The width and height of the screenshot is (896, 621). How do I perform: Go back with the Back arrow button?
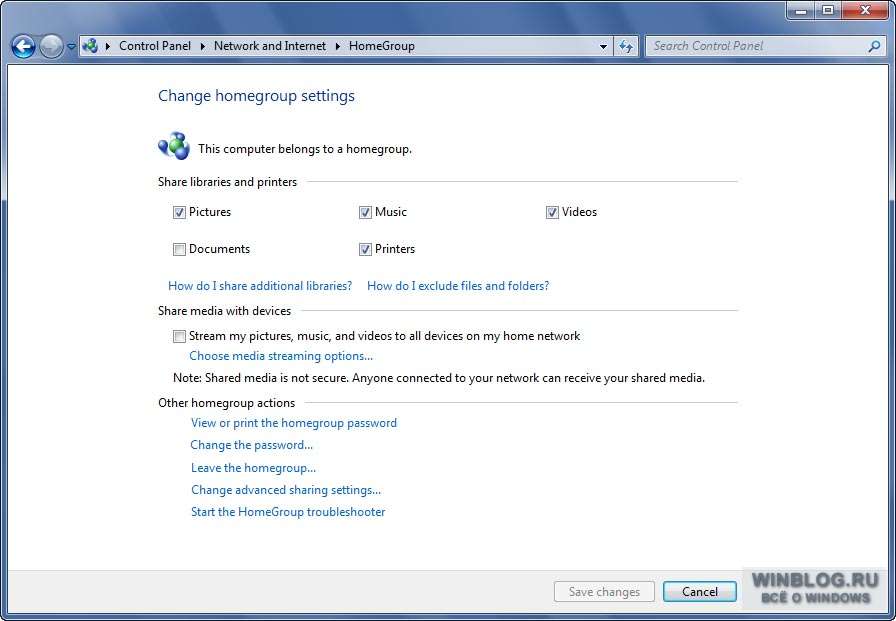[23, 46]
